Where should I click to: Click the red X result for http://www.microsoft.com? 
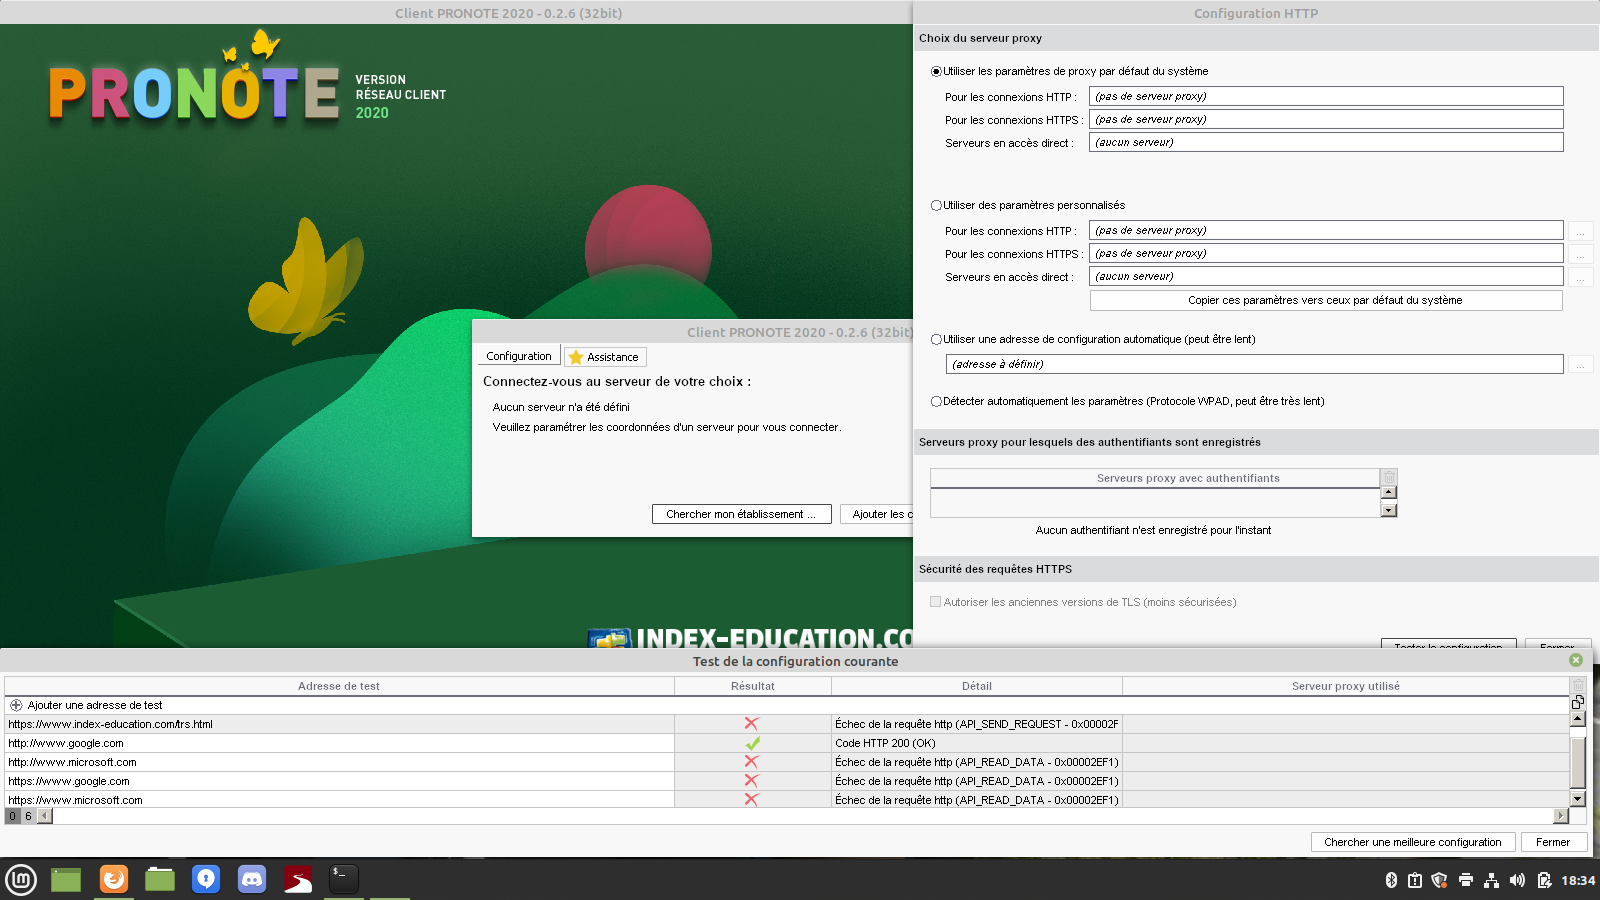tap(751, 761)
